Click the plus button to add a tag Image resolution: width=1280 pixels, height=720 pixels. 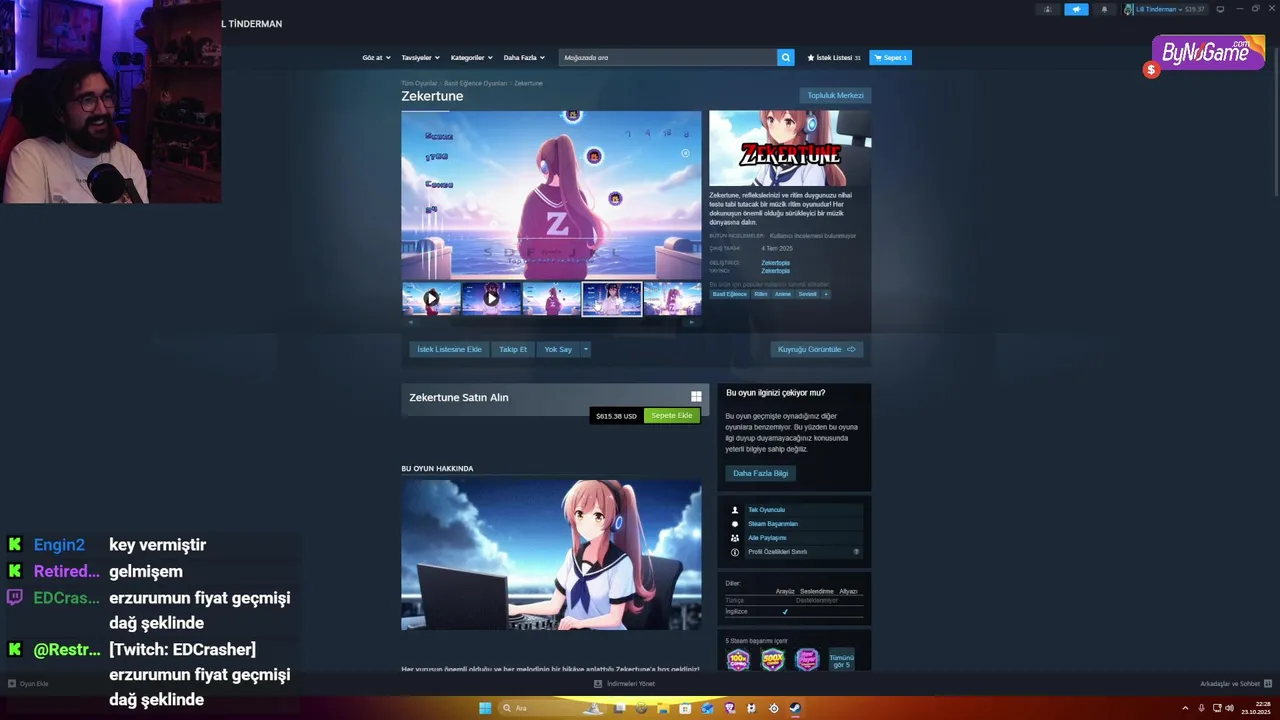tap(826, 294)
